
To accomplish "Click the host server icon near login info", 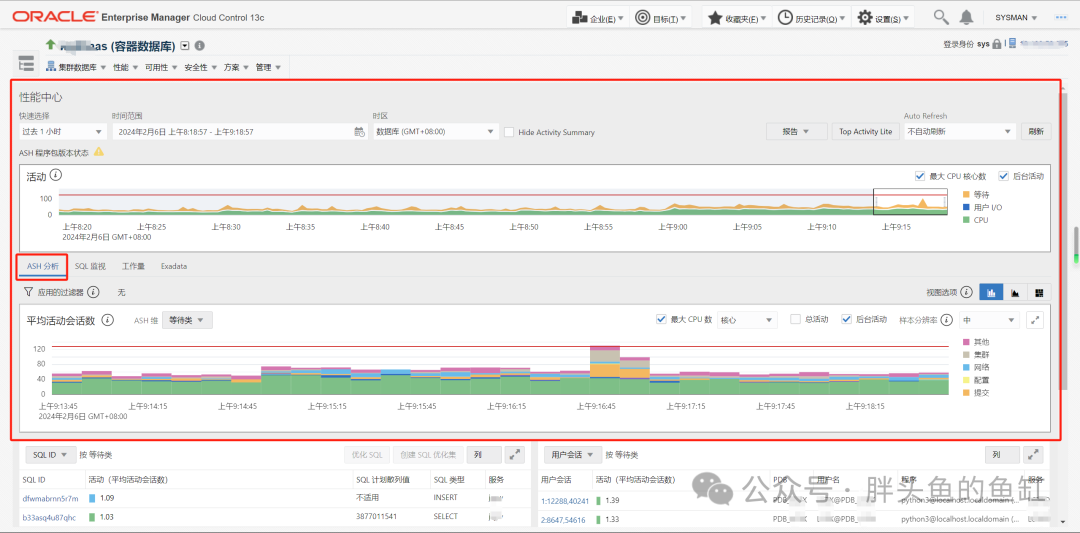I will [1011, 44].
